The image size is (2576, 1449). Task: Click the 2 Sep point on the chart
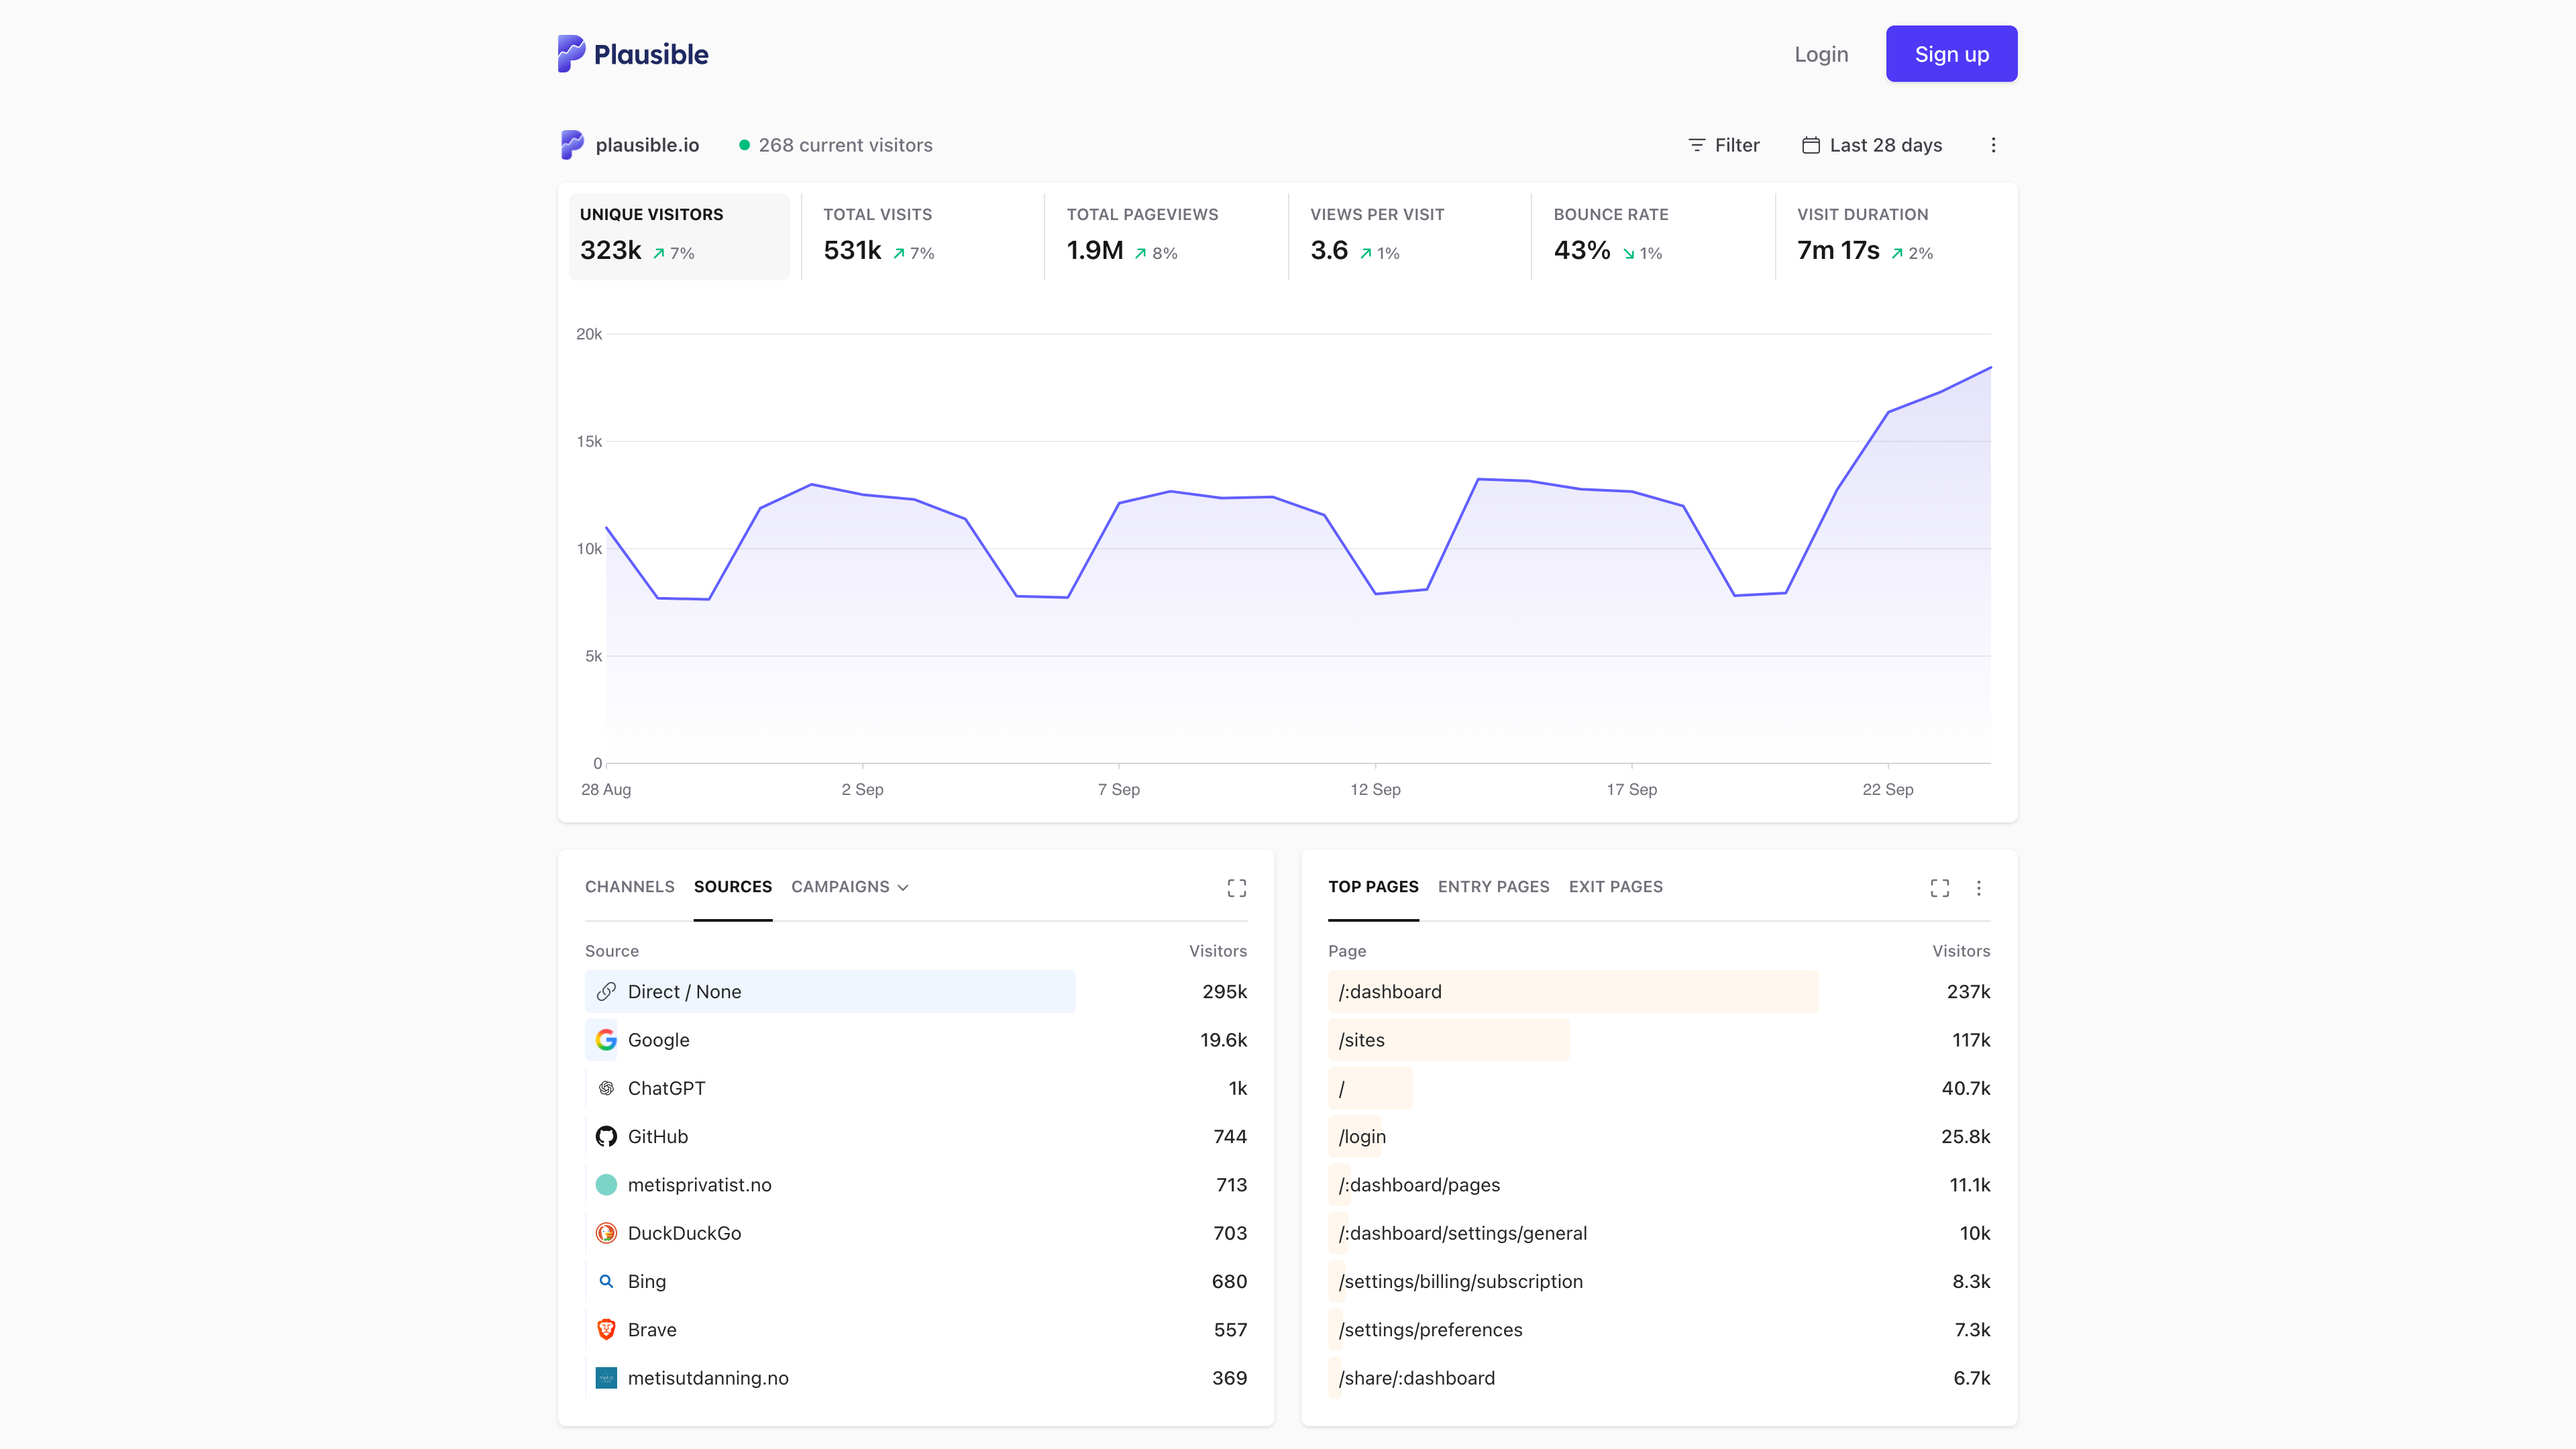(x=863, y=495)
